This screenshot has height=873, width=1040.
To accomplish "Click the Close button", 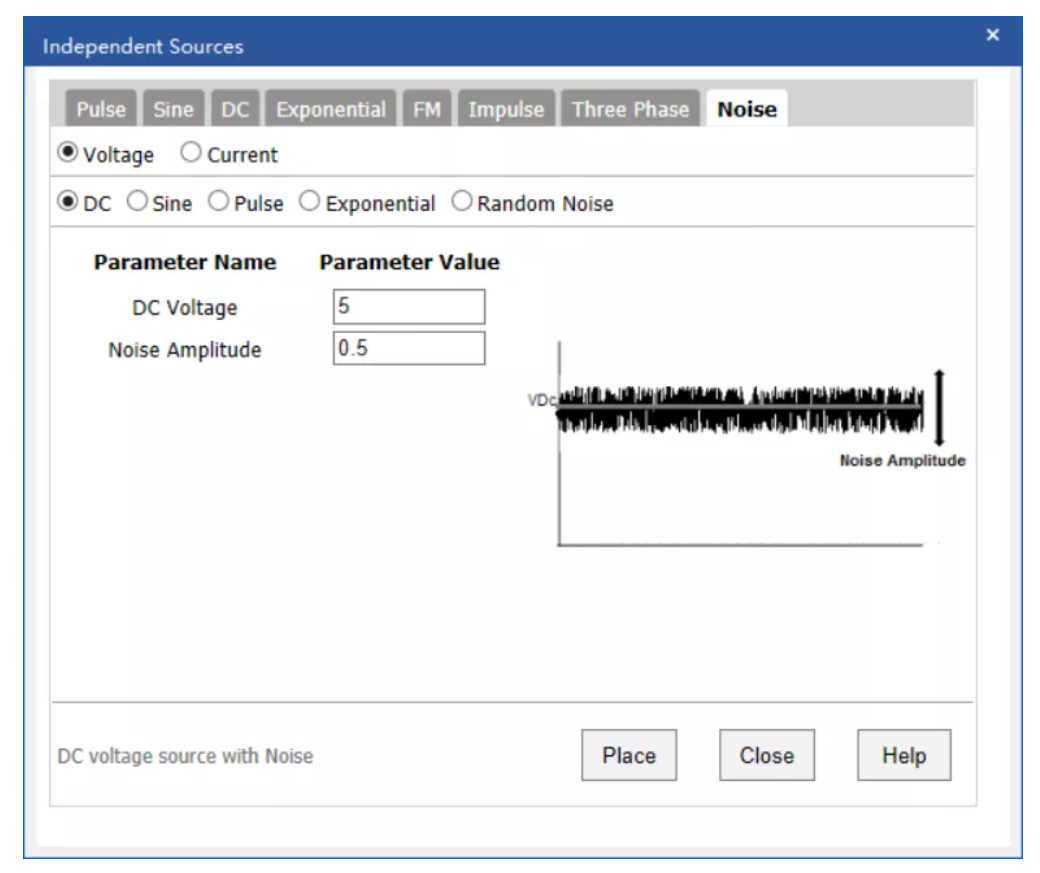I will coord(767,755).
